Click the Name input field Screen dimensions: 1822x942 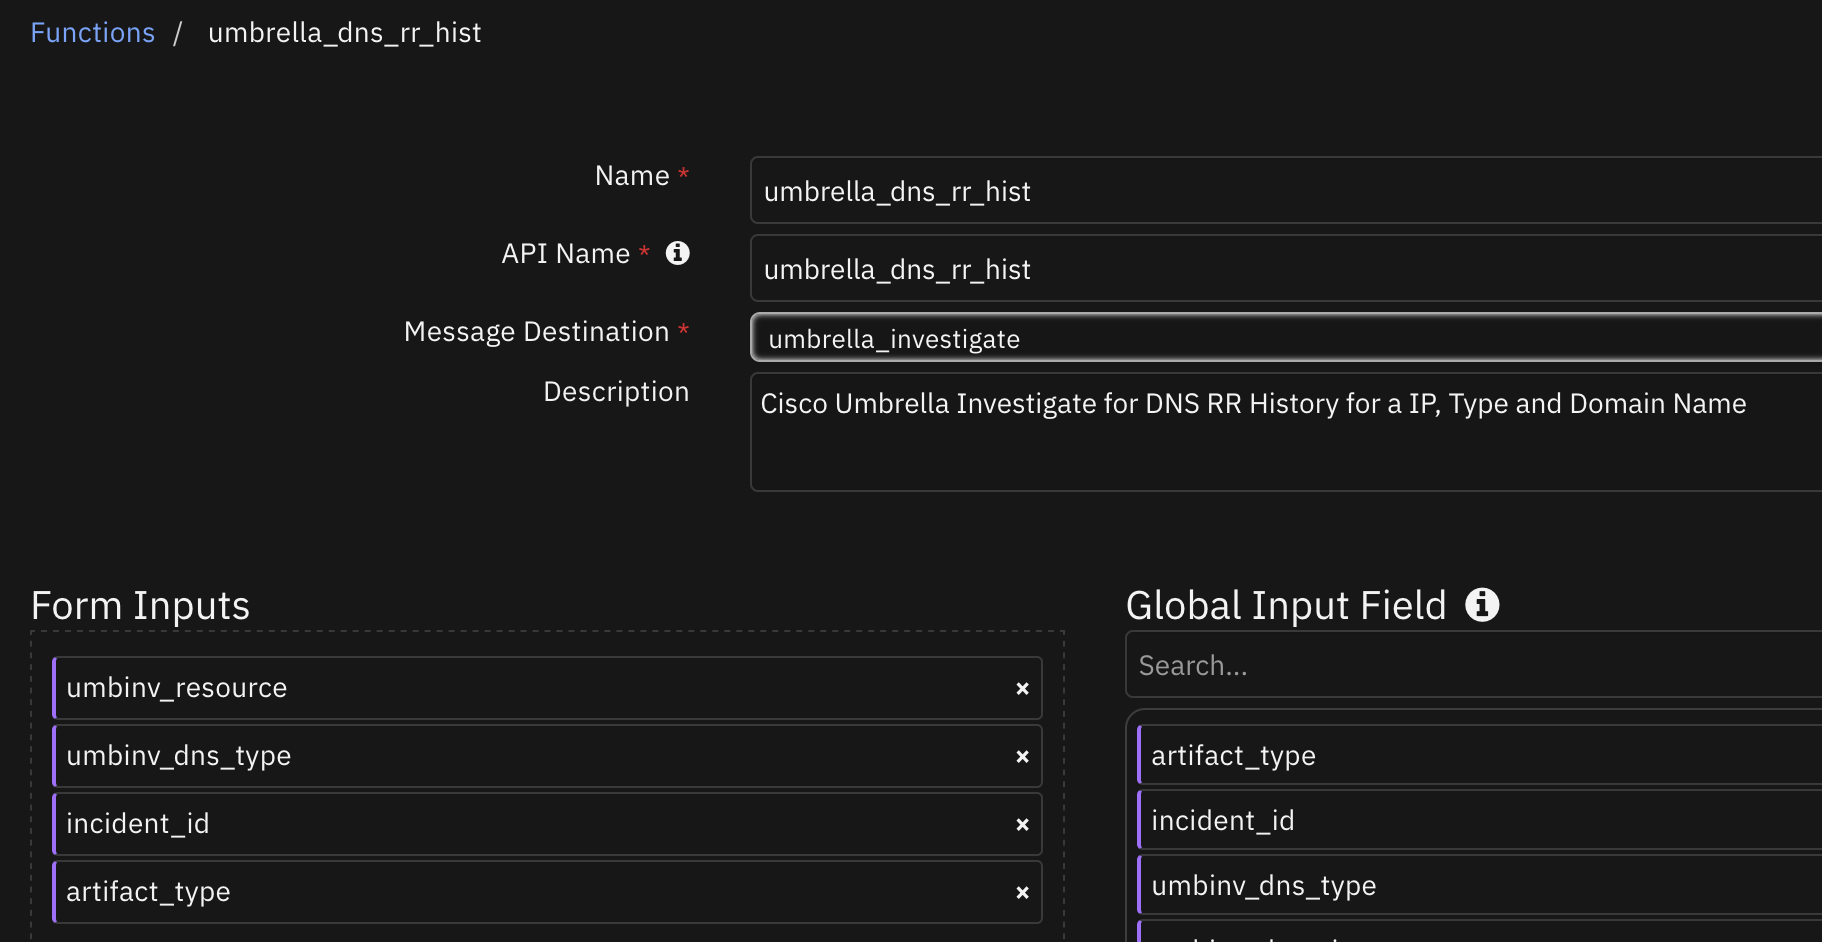point(1286,190)
